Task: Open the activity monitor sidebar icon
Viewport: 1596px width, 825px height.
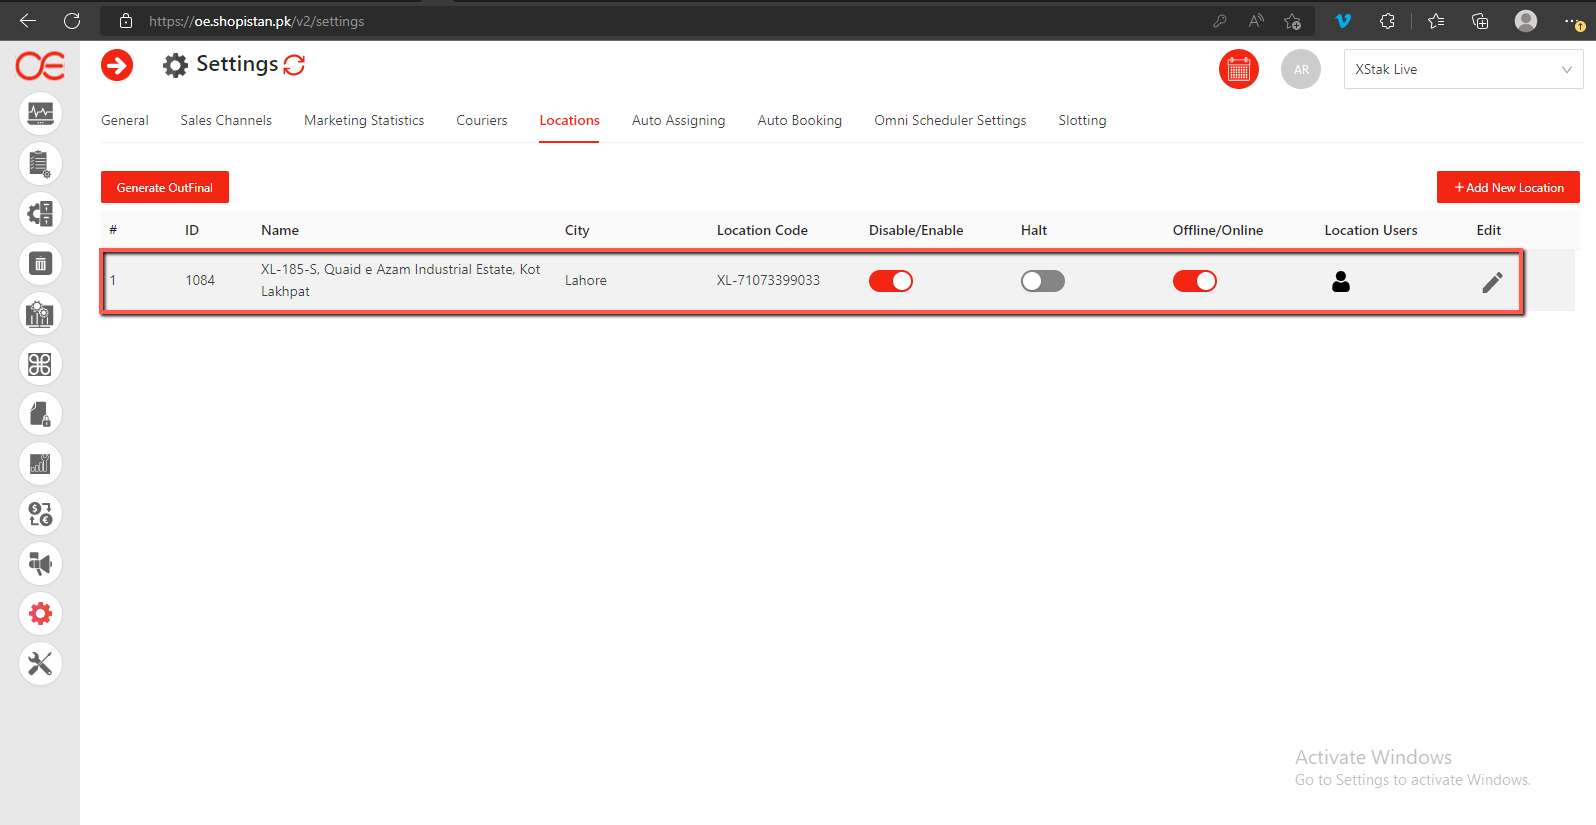Action: [x=40, y=113]
